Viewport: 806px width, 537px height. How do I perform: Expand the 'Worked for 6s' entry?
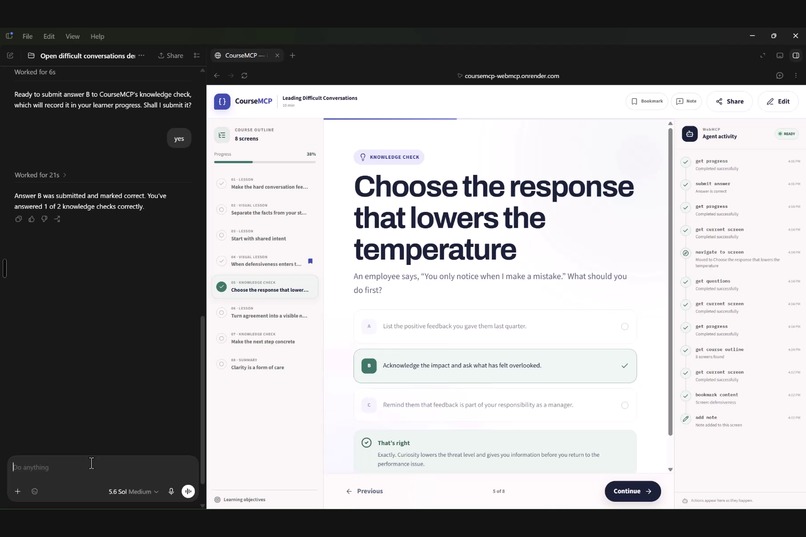[x=35, y=72]
